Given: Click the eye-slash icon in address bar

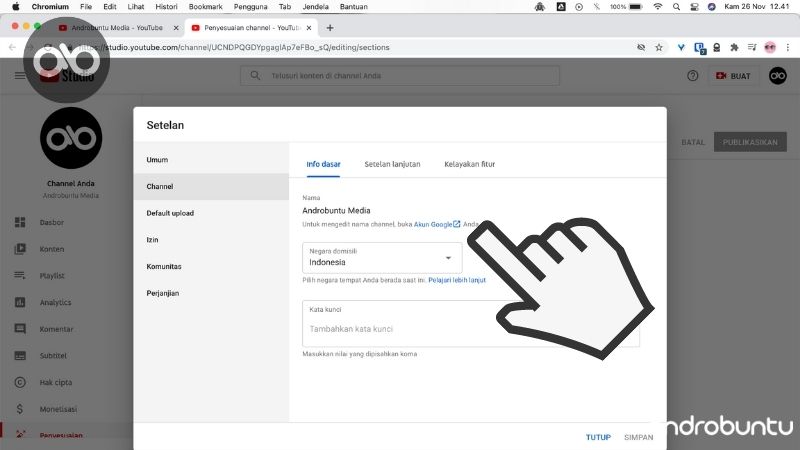Looking at the screenshot, I should coord(641,47).
